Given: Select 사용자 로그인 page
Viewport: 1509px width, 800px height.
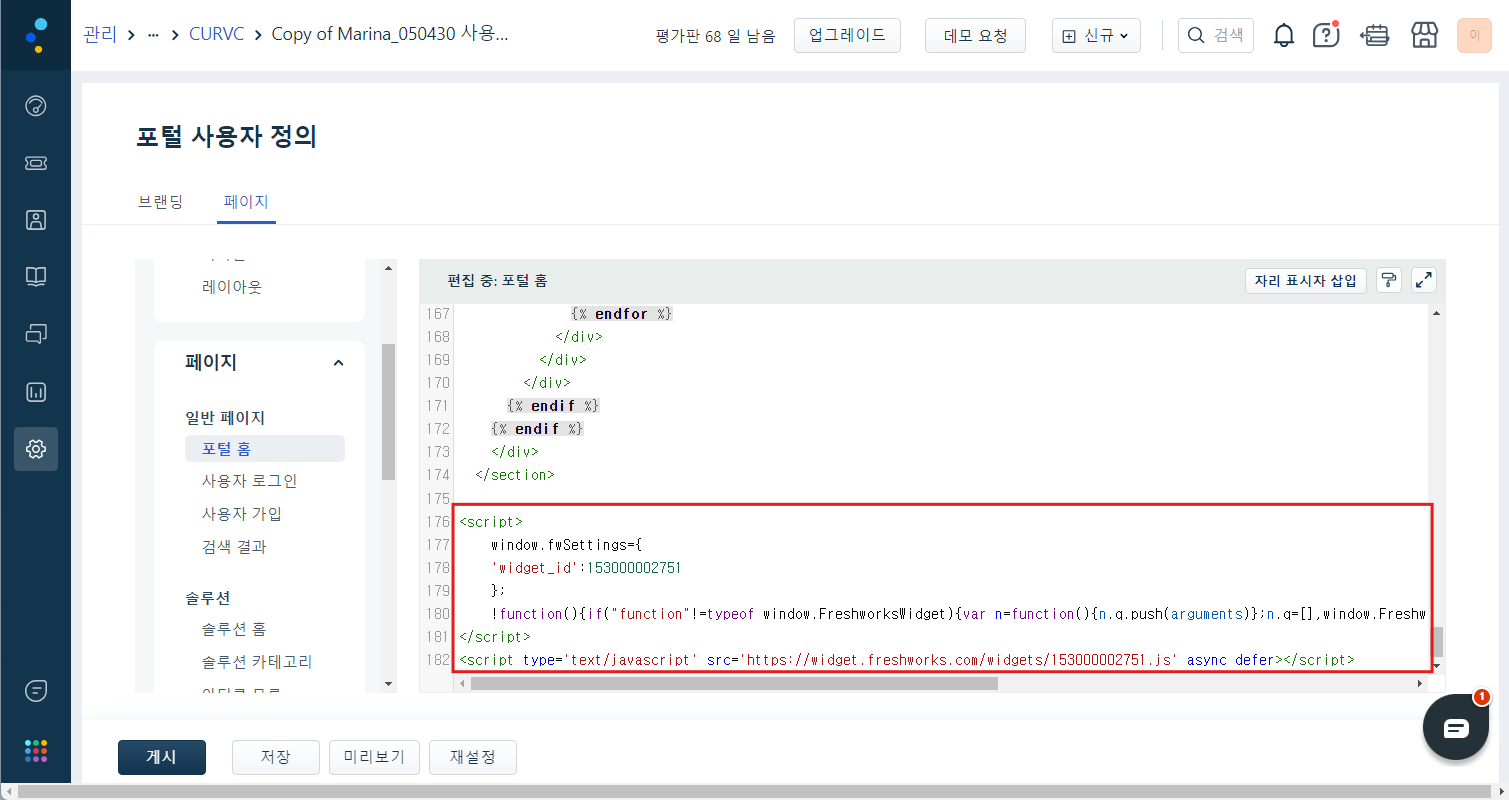Looking at the screenshot, I should tap(250, 481).
